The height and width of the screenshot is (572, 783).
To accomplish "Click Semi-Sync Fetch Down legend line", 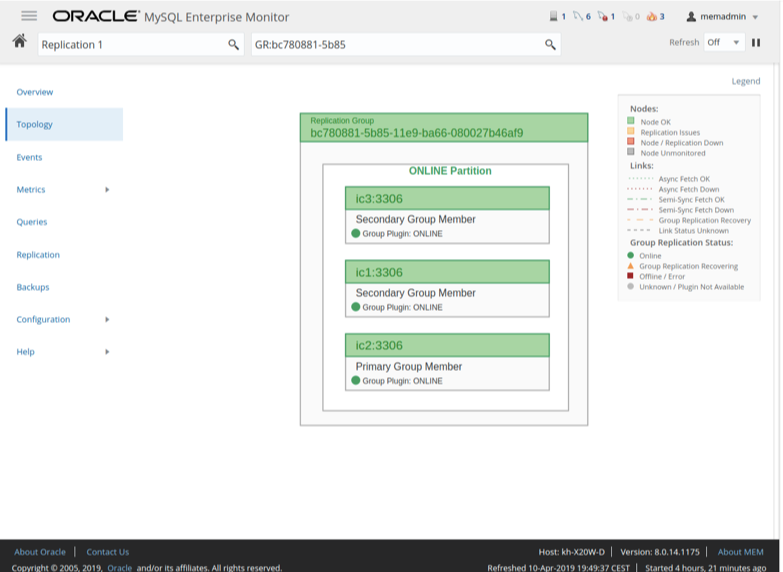I will click(x=640, y=210).
